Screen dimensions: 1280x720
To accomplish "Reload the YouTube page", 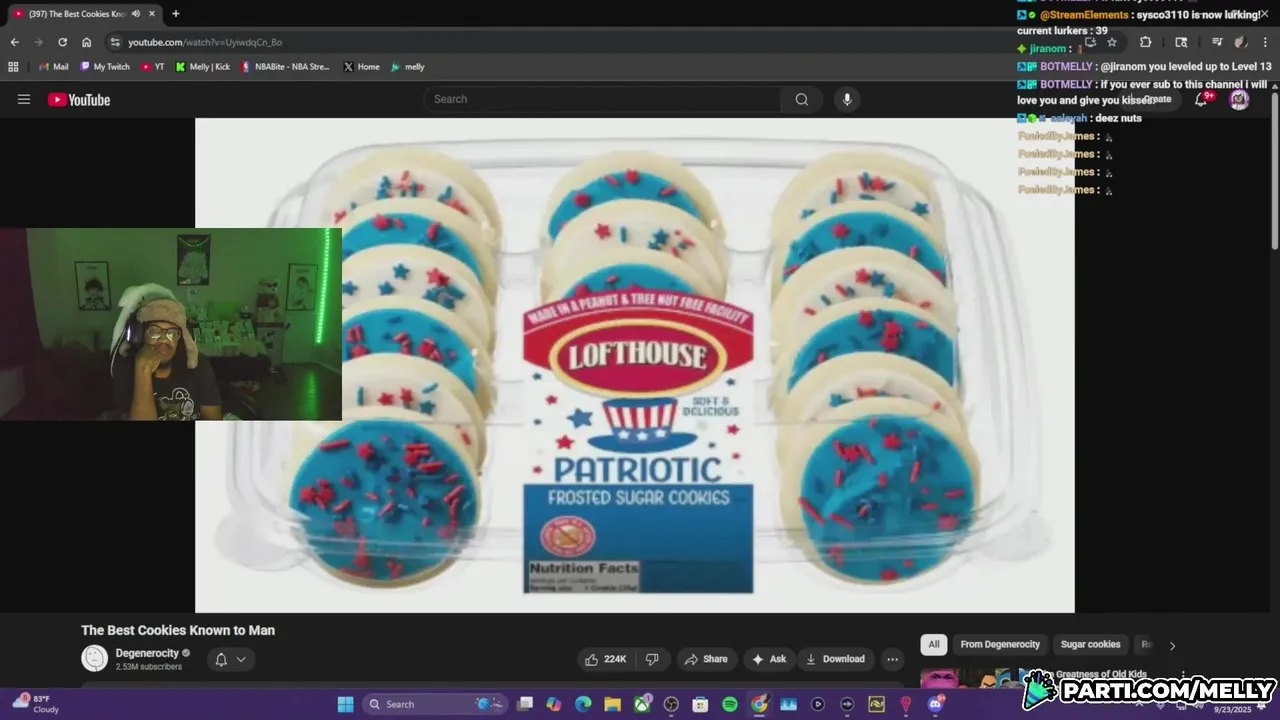I will (x=62, y=42).
